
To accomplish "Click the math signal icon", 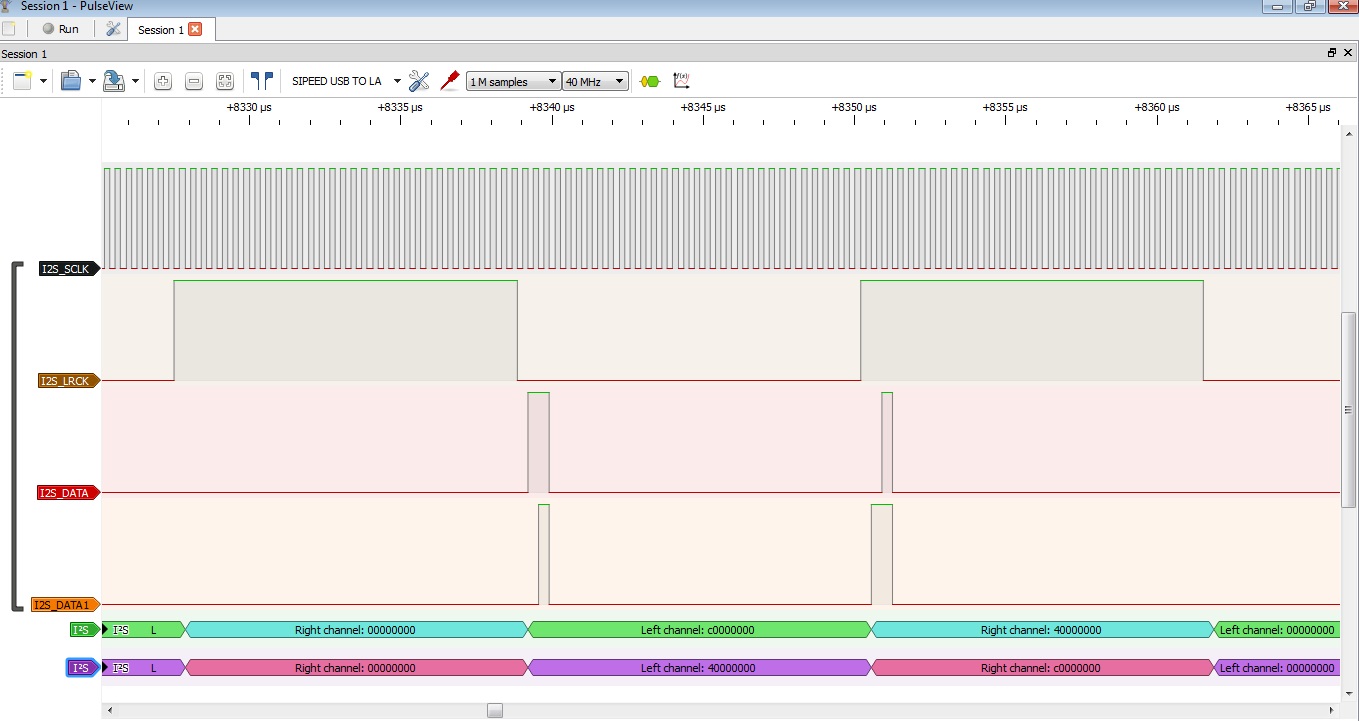I will (682, 81).
